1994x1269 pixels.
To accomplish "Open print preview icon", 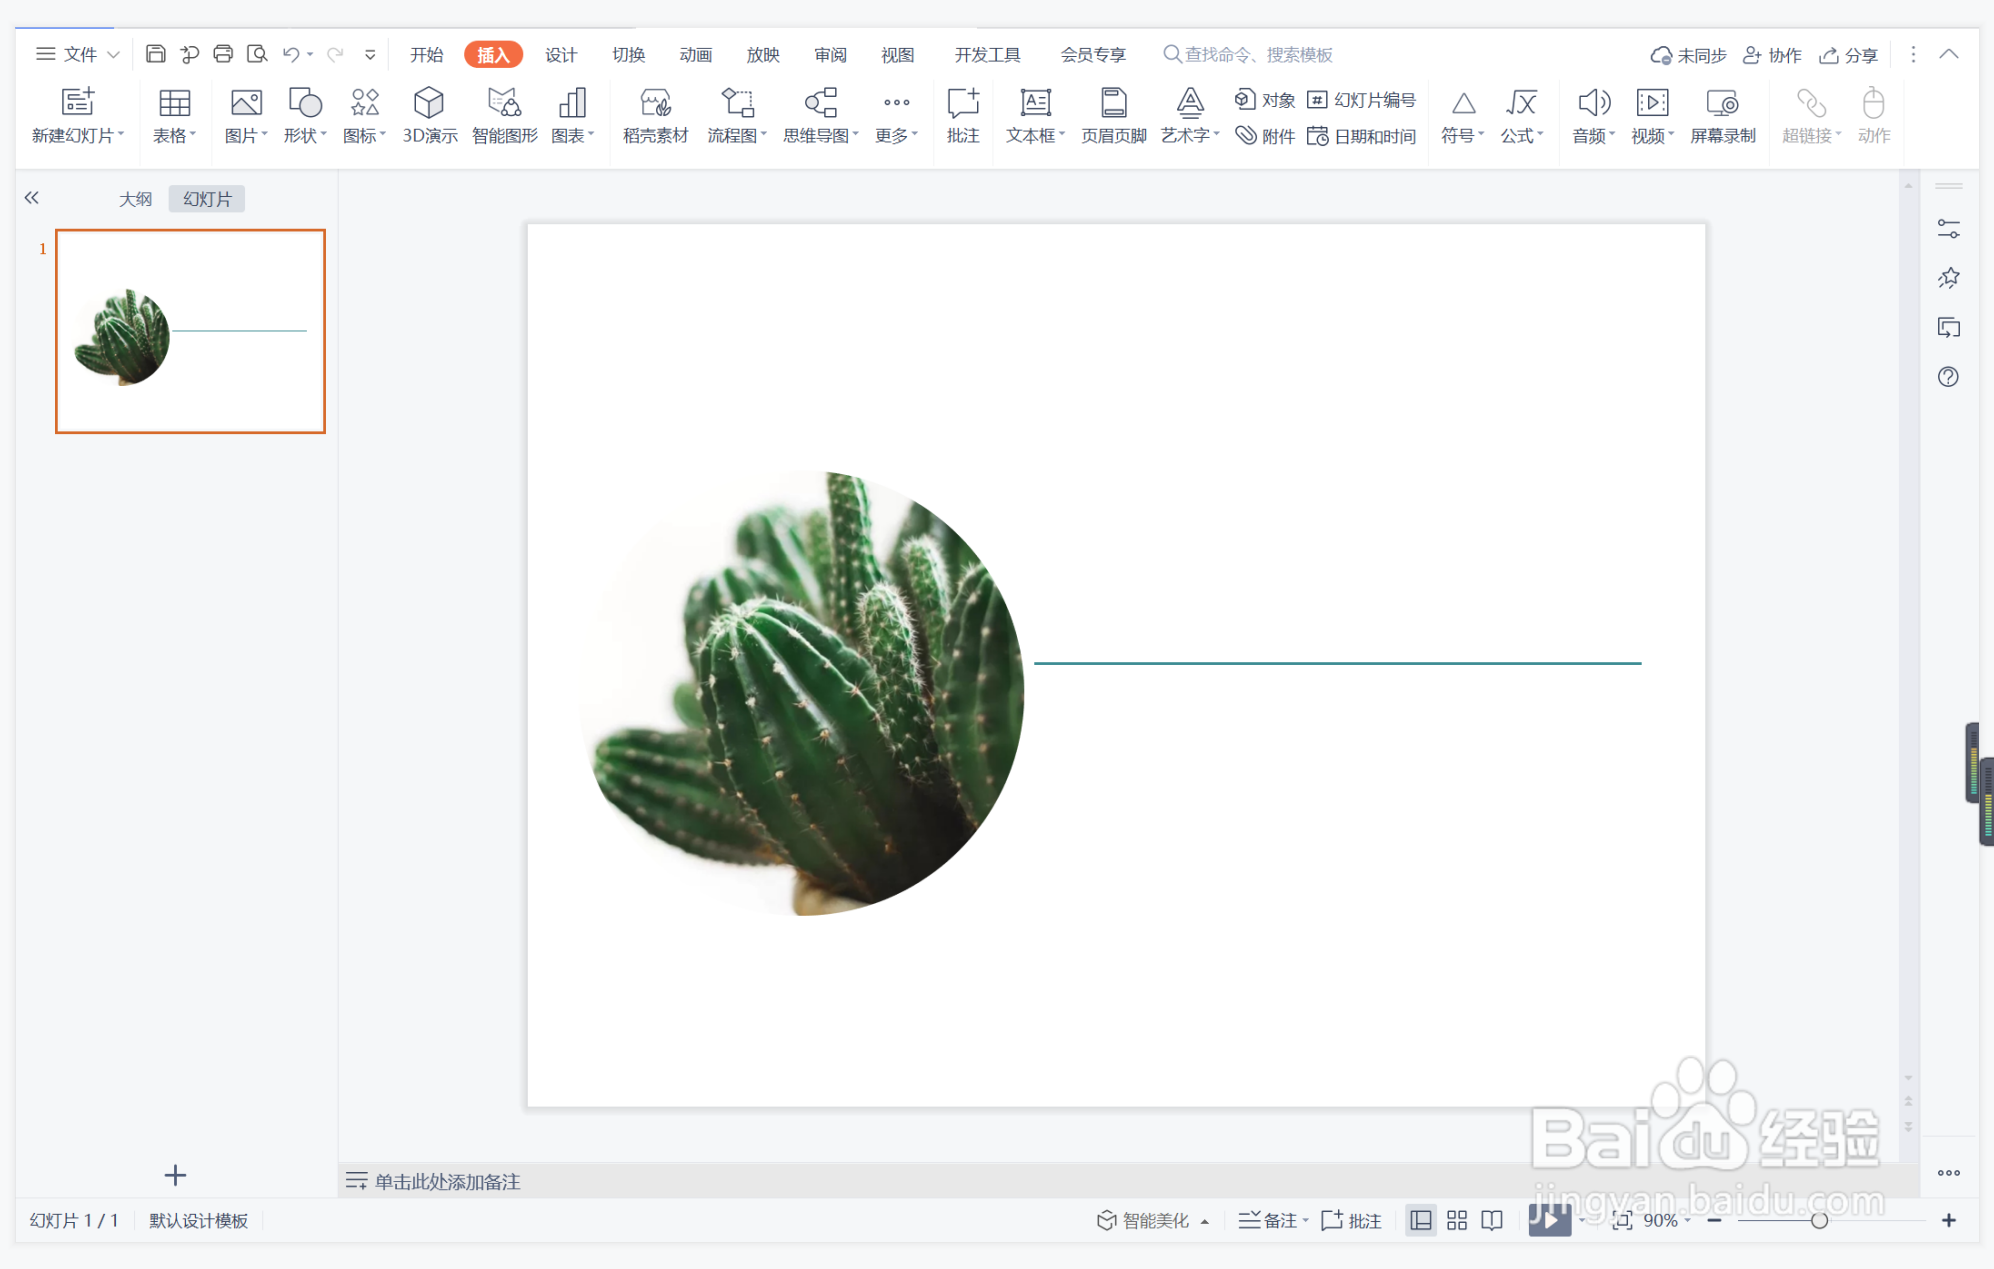I will click(x=257, y=54).
